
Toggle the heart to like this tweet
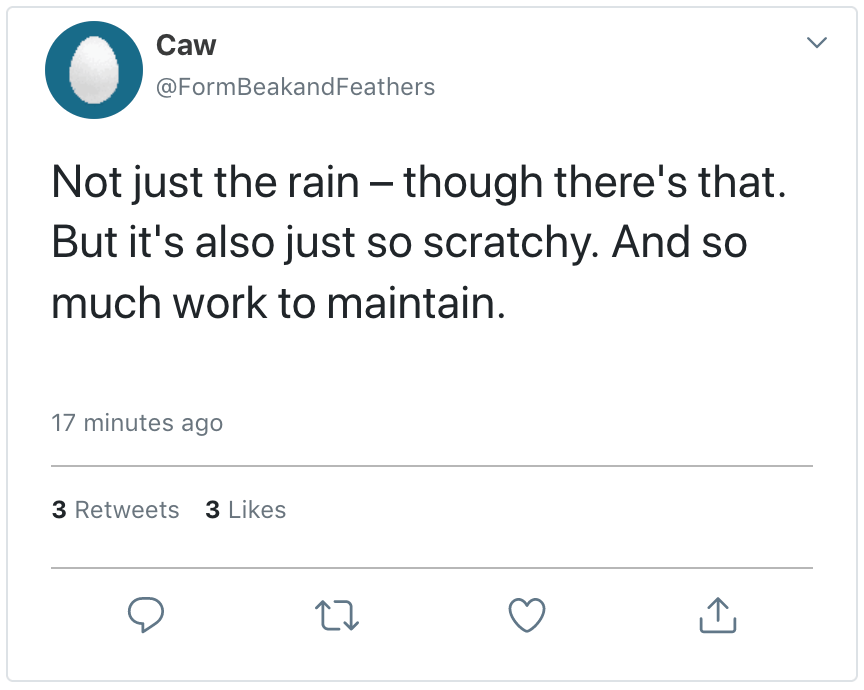tap(527, 615)
